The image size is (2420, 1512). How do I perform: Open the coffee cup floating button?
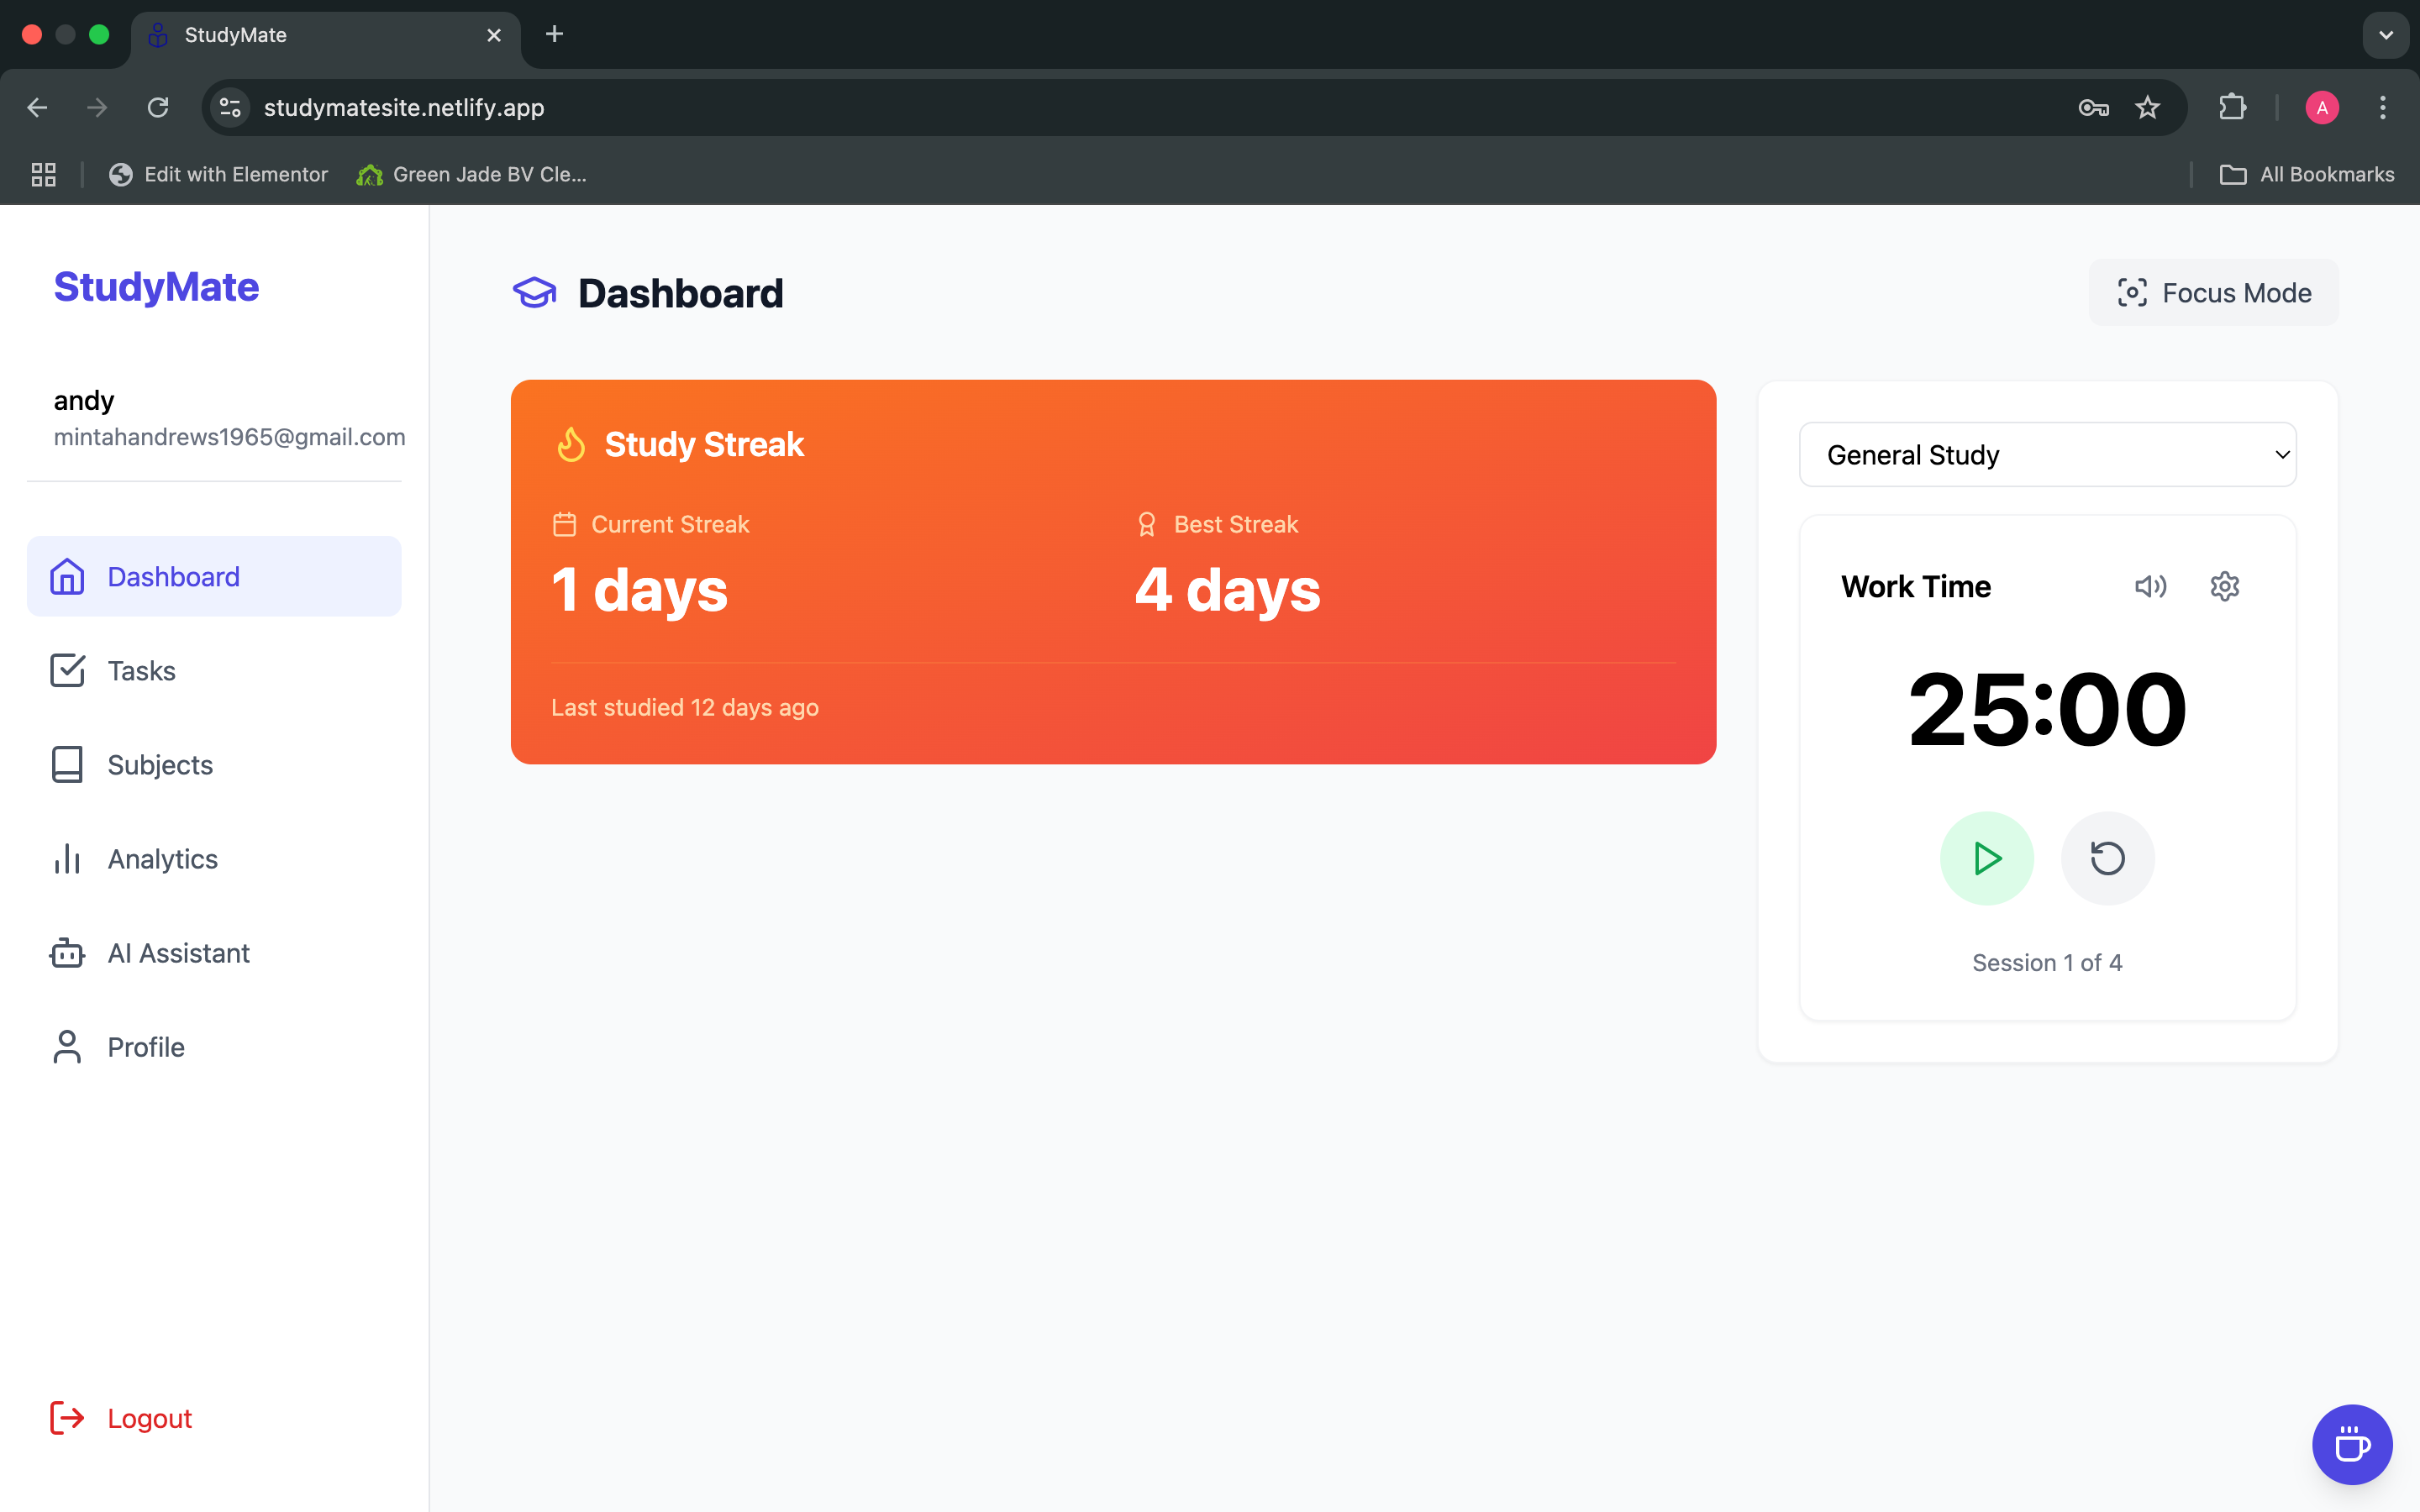[x=2351, y=1444]
